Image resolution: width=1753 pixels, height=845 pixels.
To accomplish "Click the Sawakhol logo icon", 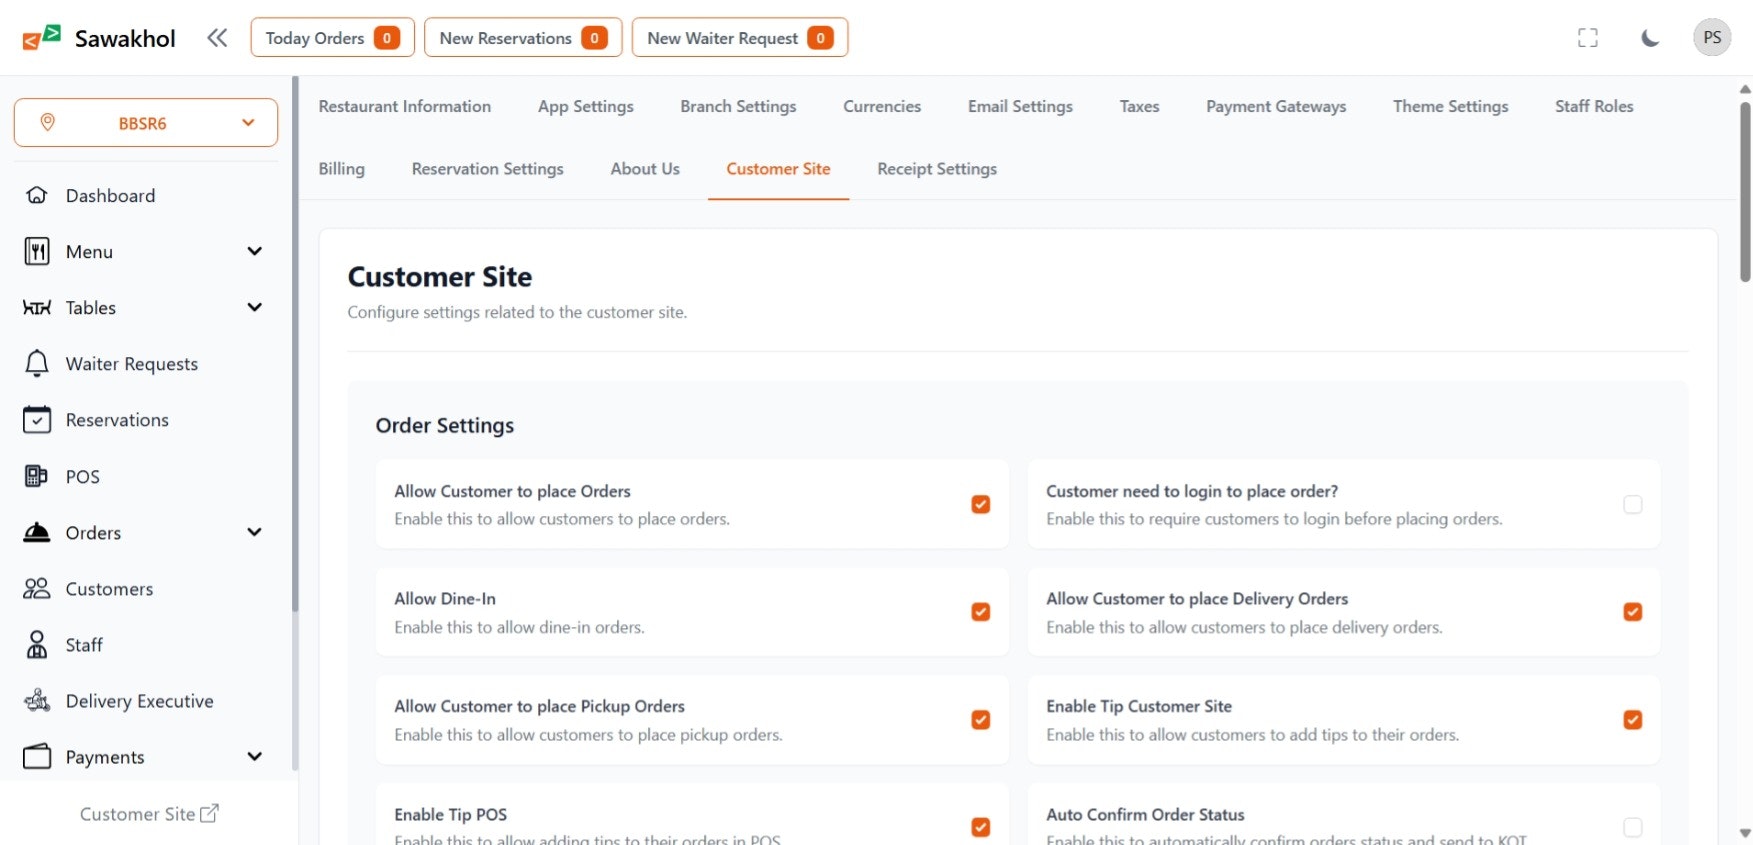I will [42, 38].
